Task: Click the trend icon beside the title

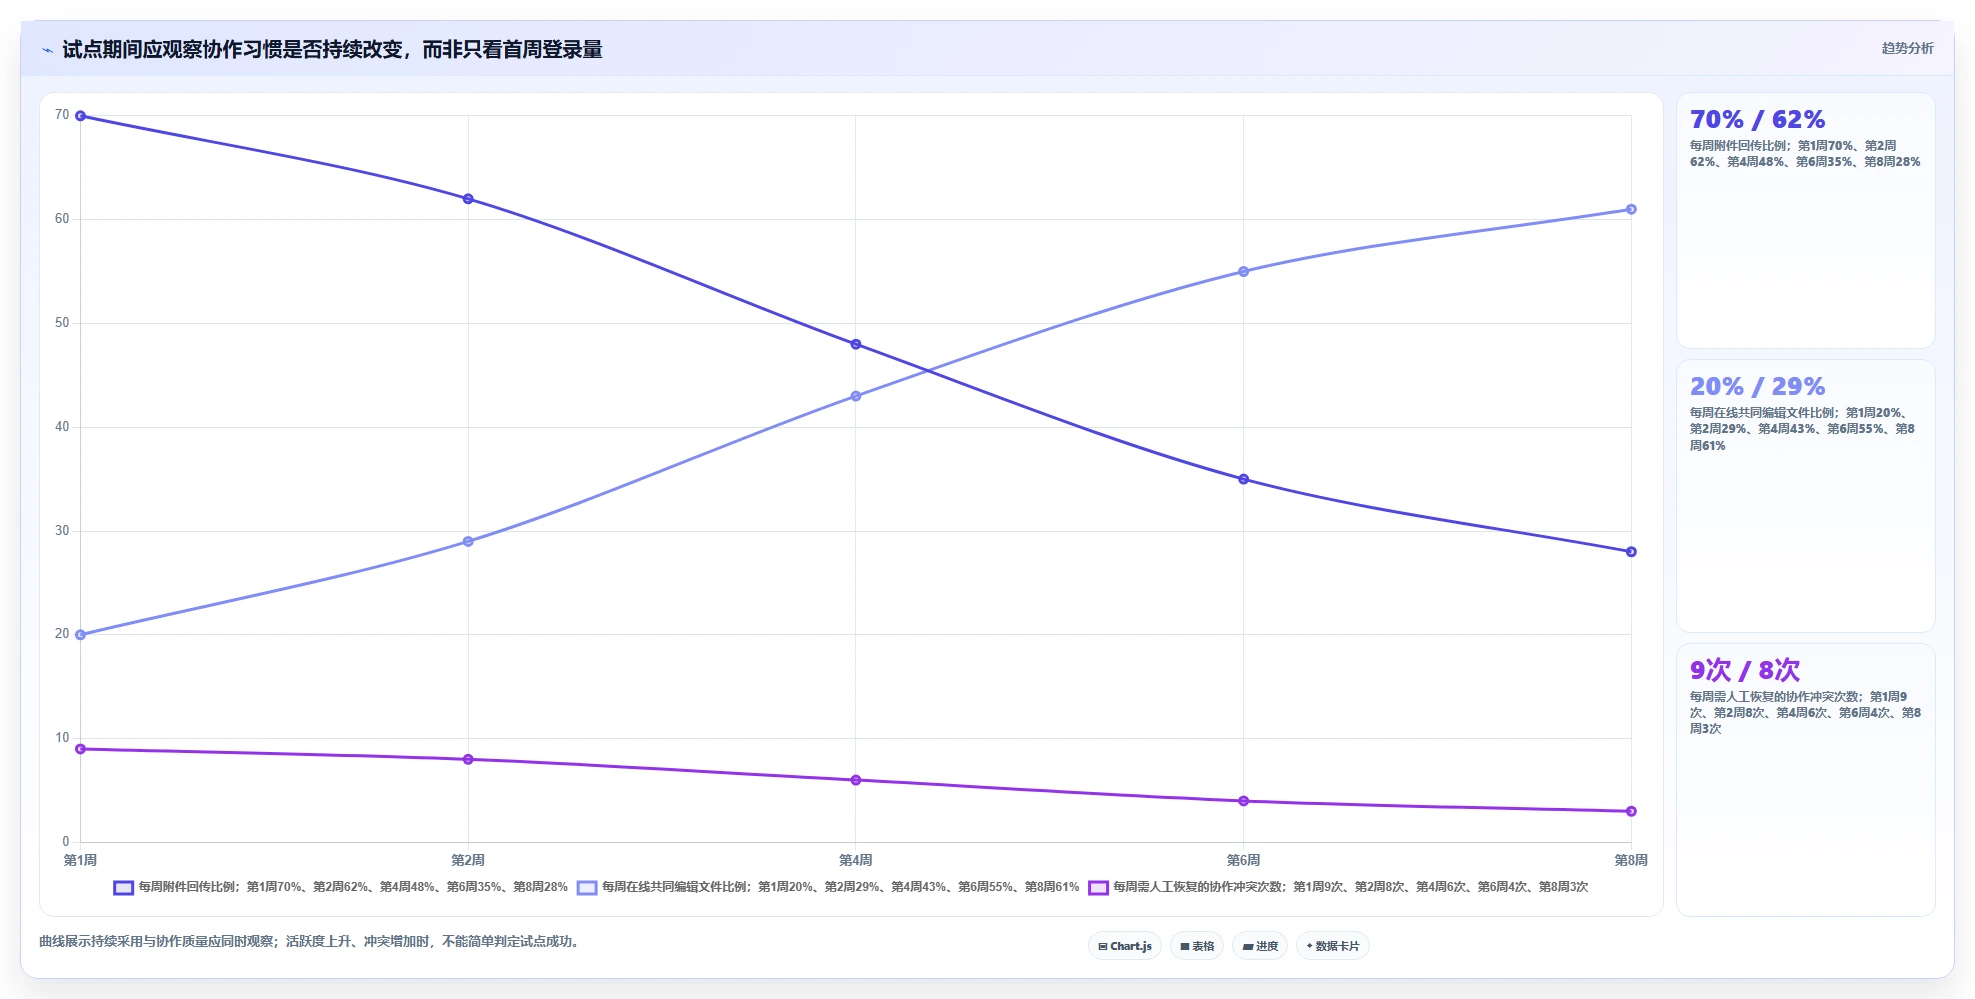Action: click(47, 50)
